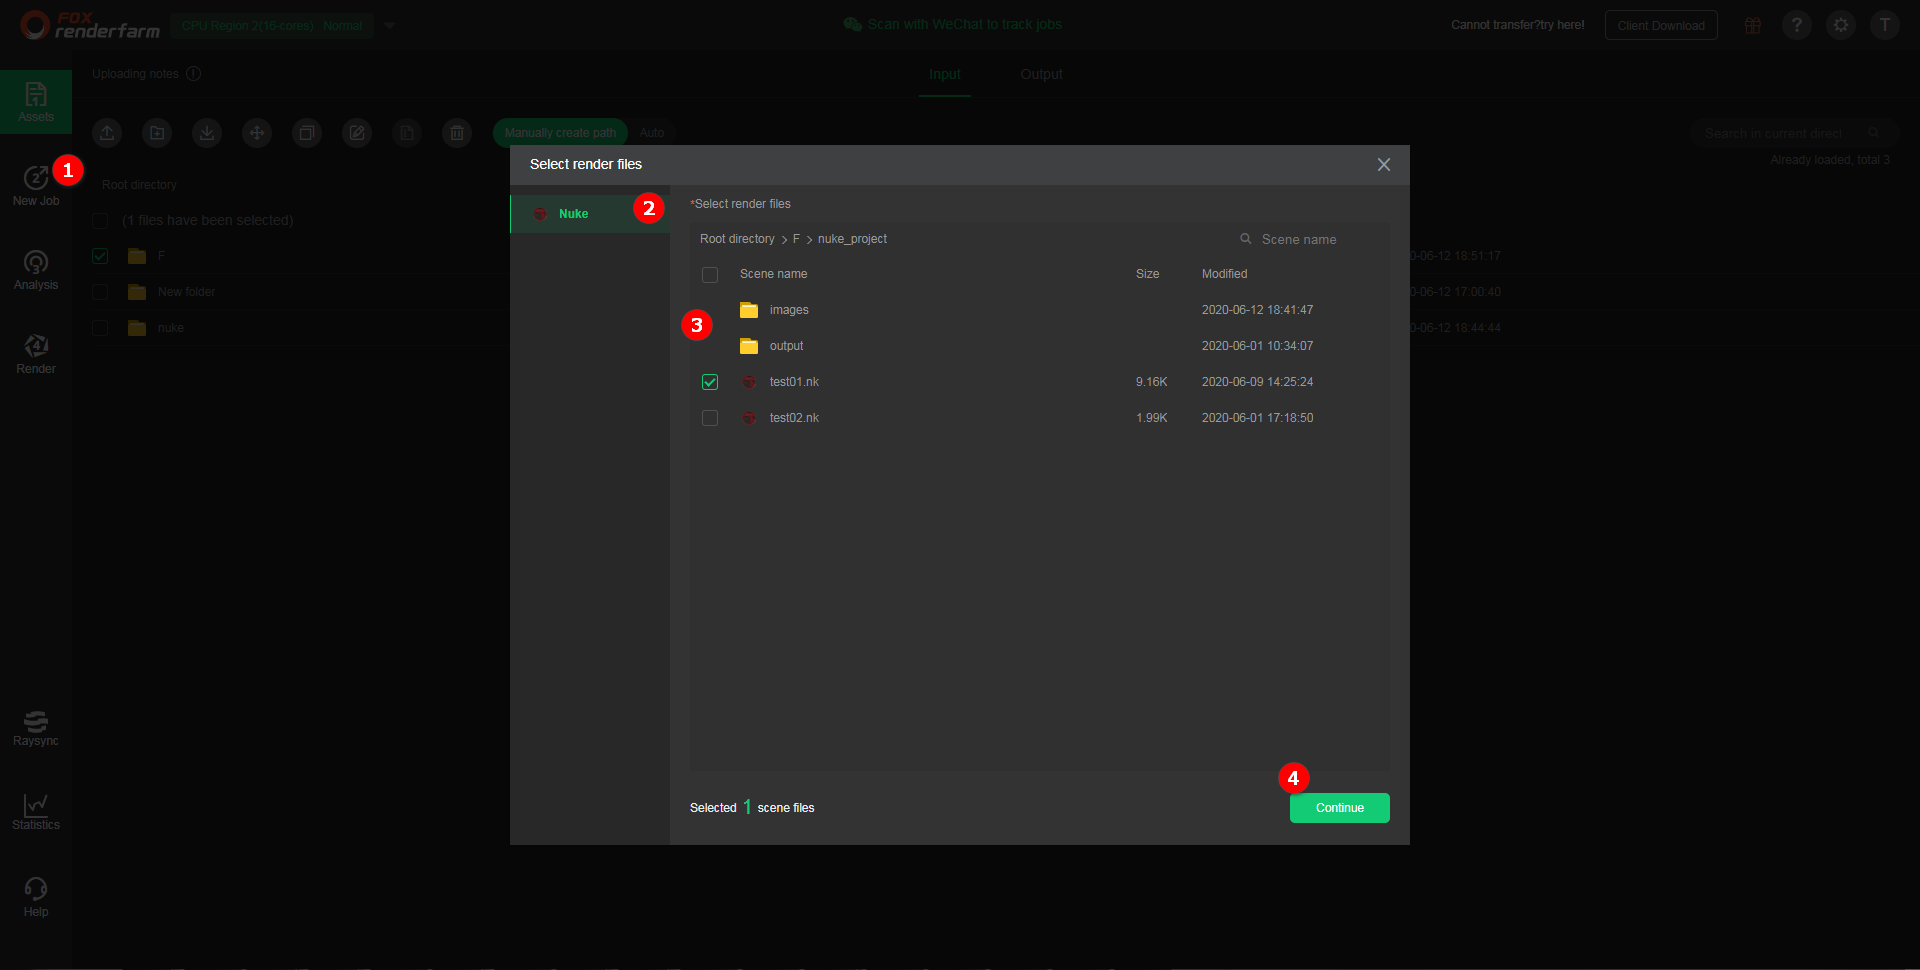The image size is (1920, 970).
Task: Open the user avatar T menu
Action: click(x=1885, y=25)
